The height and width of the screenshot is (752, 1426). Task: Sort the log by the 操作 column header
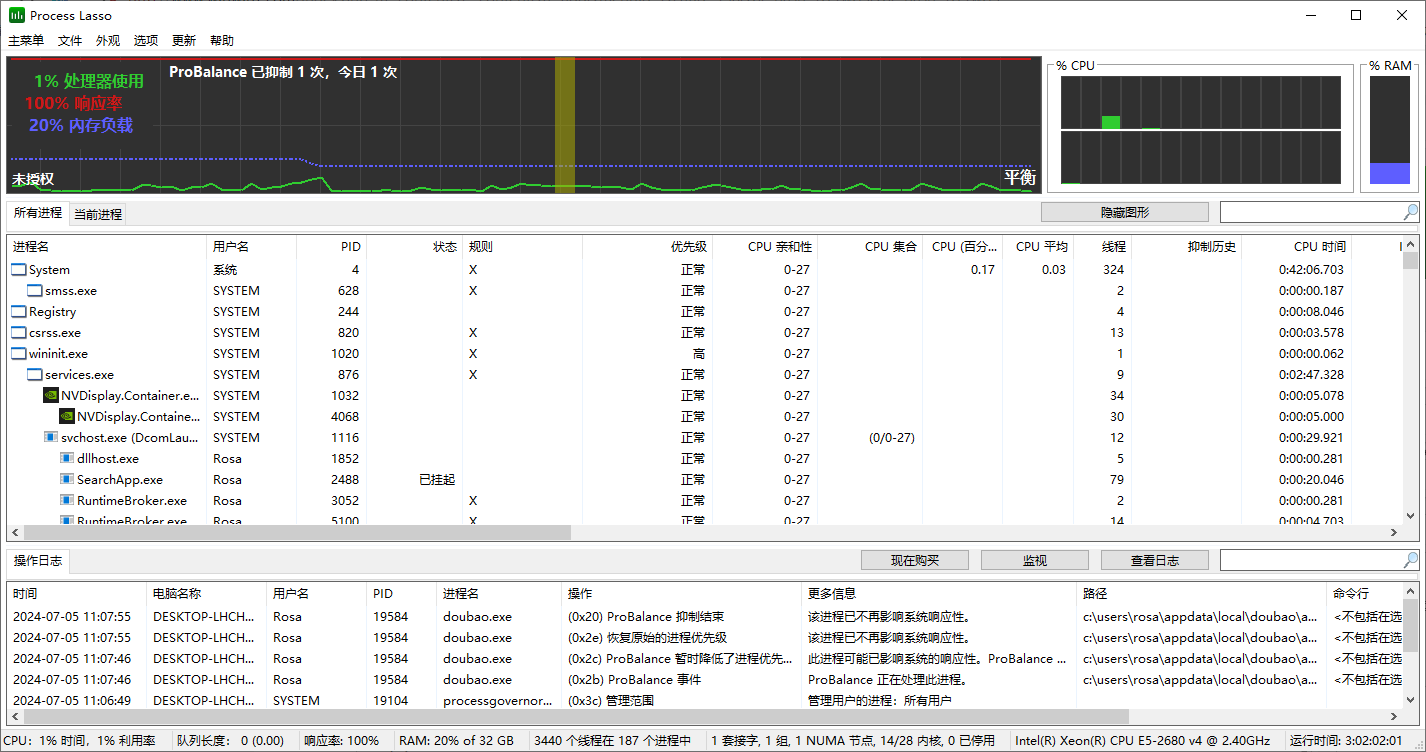tap(682, 594)
